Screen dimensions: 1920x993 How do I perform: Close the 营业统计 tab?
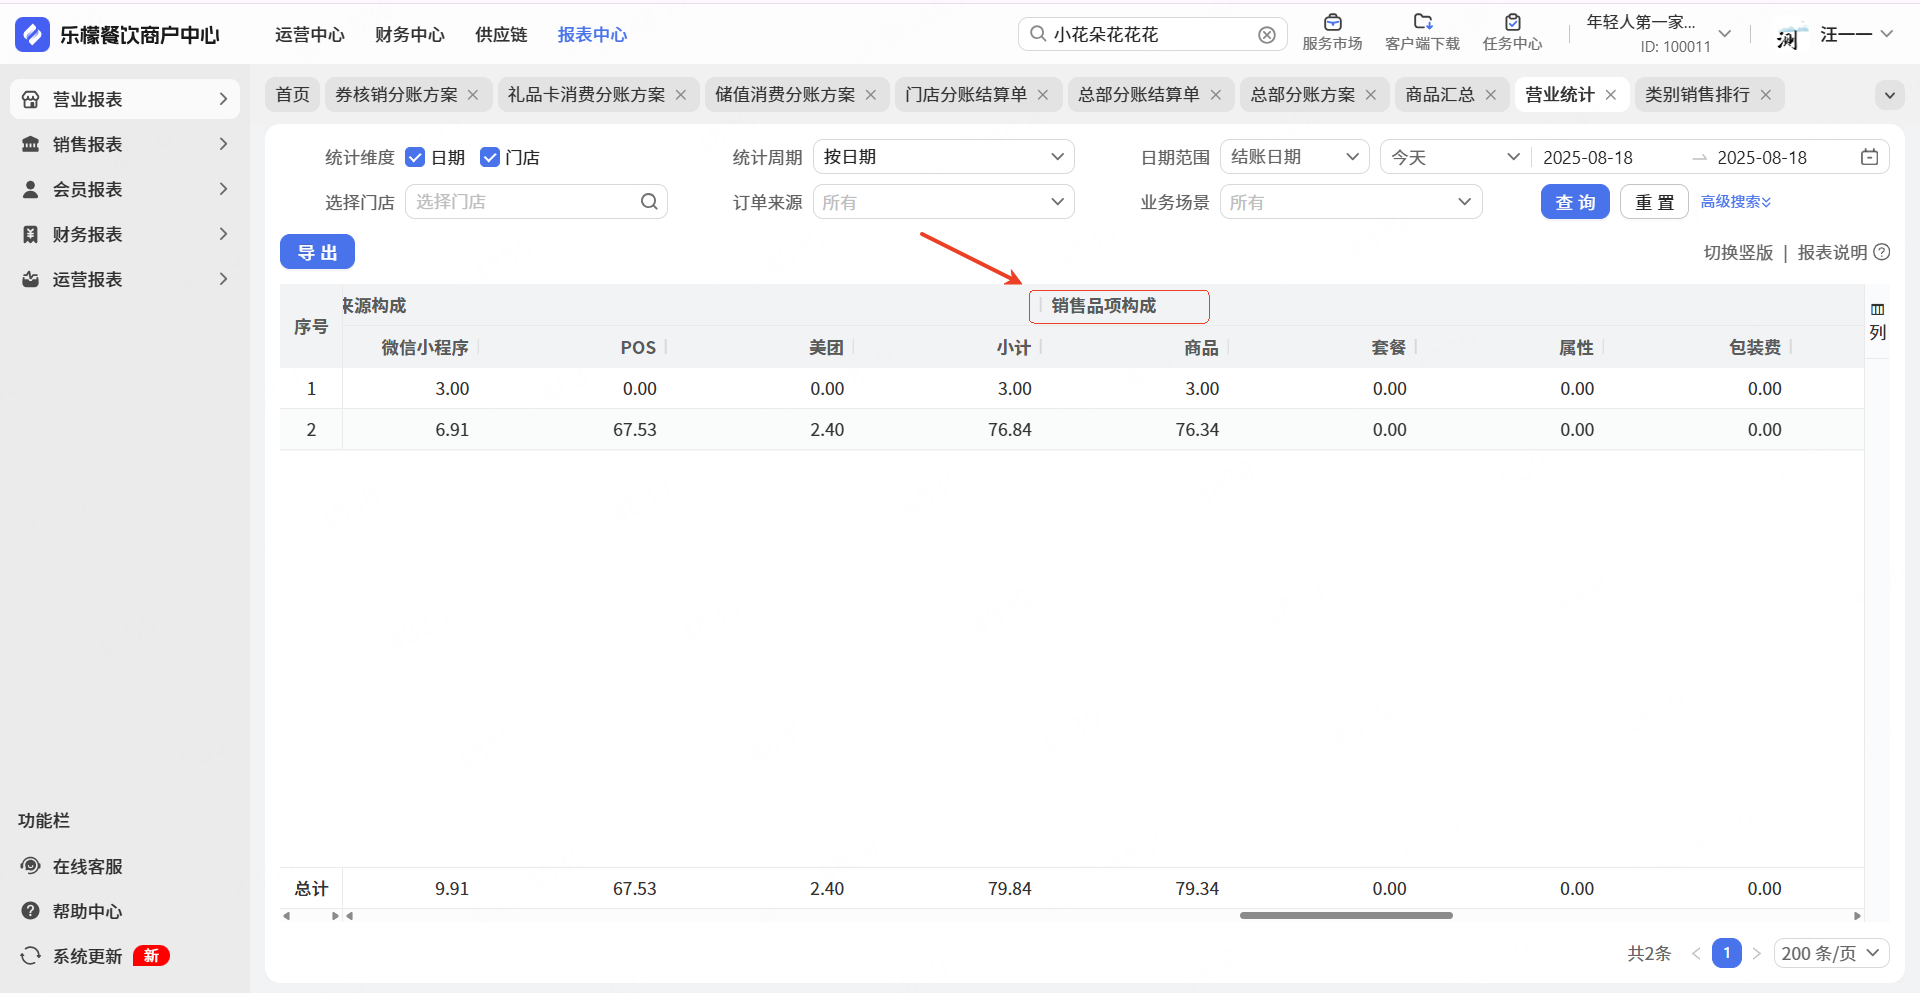[x=1611, y=95]
